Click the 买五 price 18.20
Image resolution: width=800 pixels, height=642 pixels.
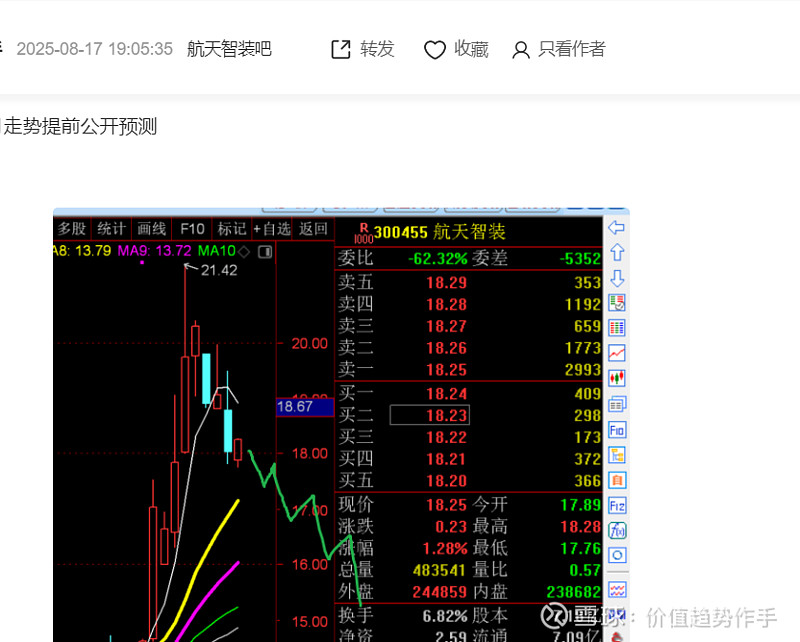click(446, 481)
